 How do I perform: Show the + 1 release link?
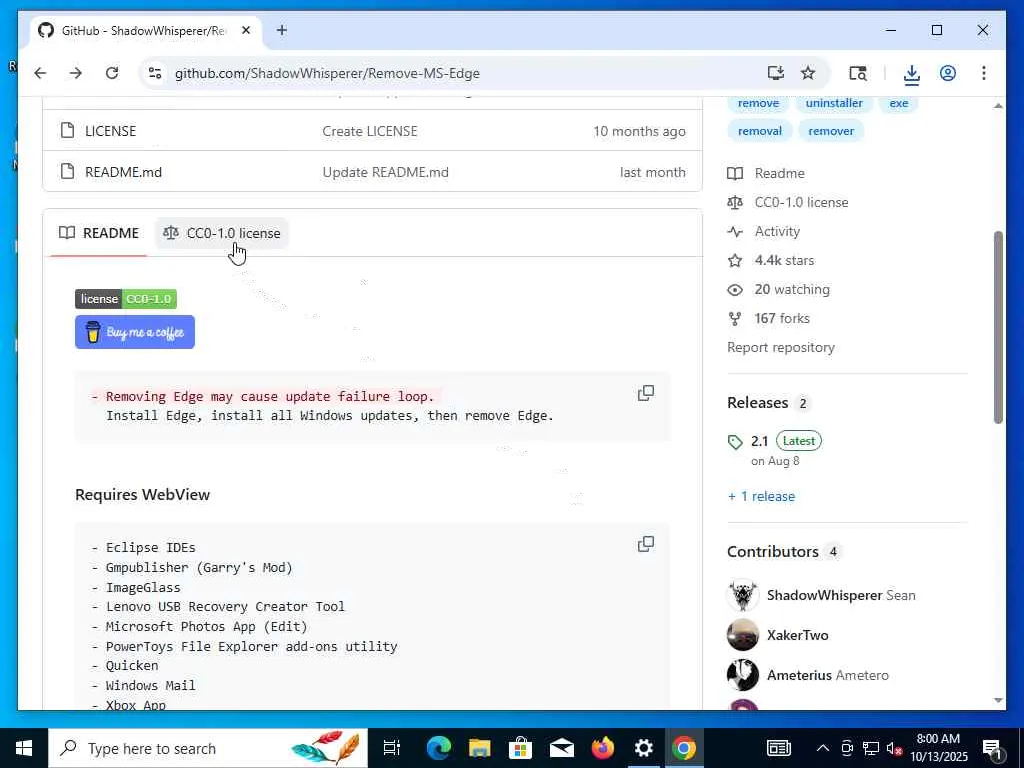pos(761,496)
